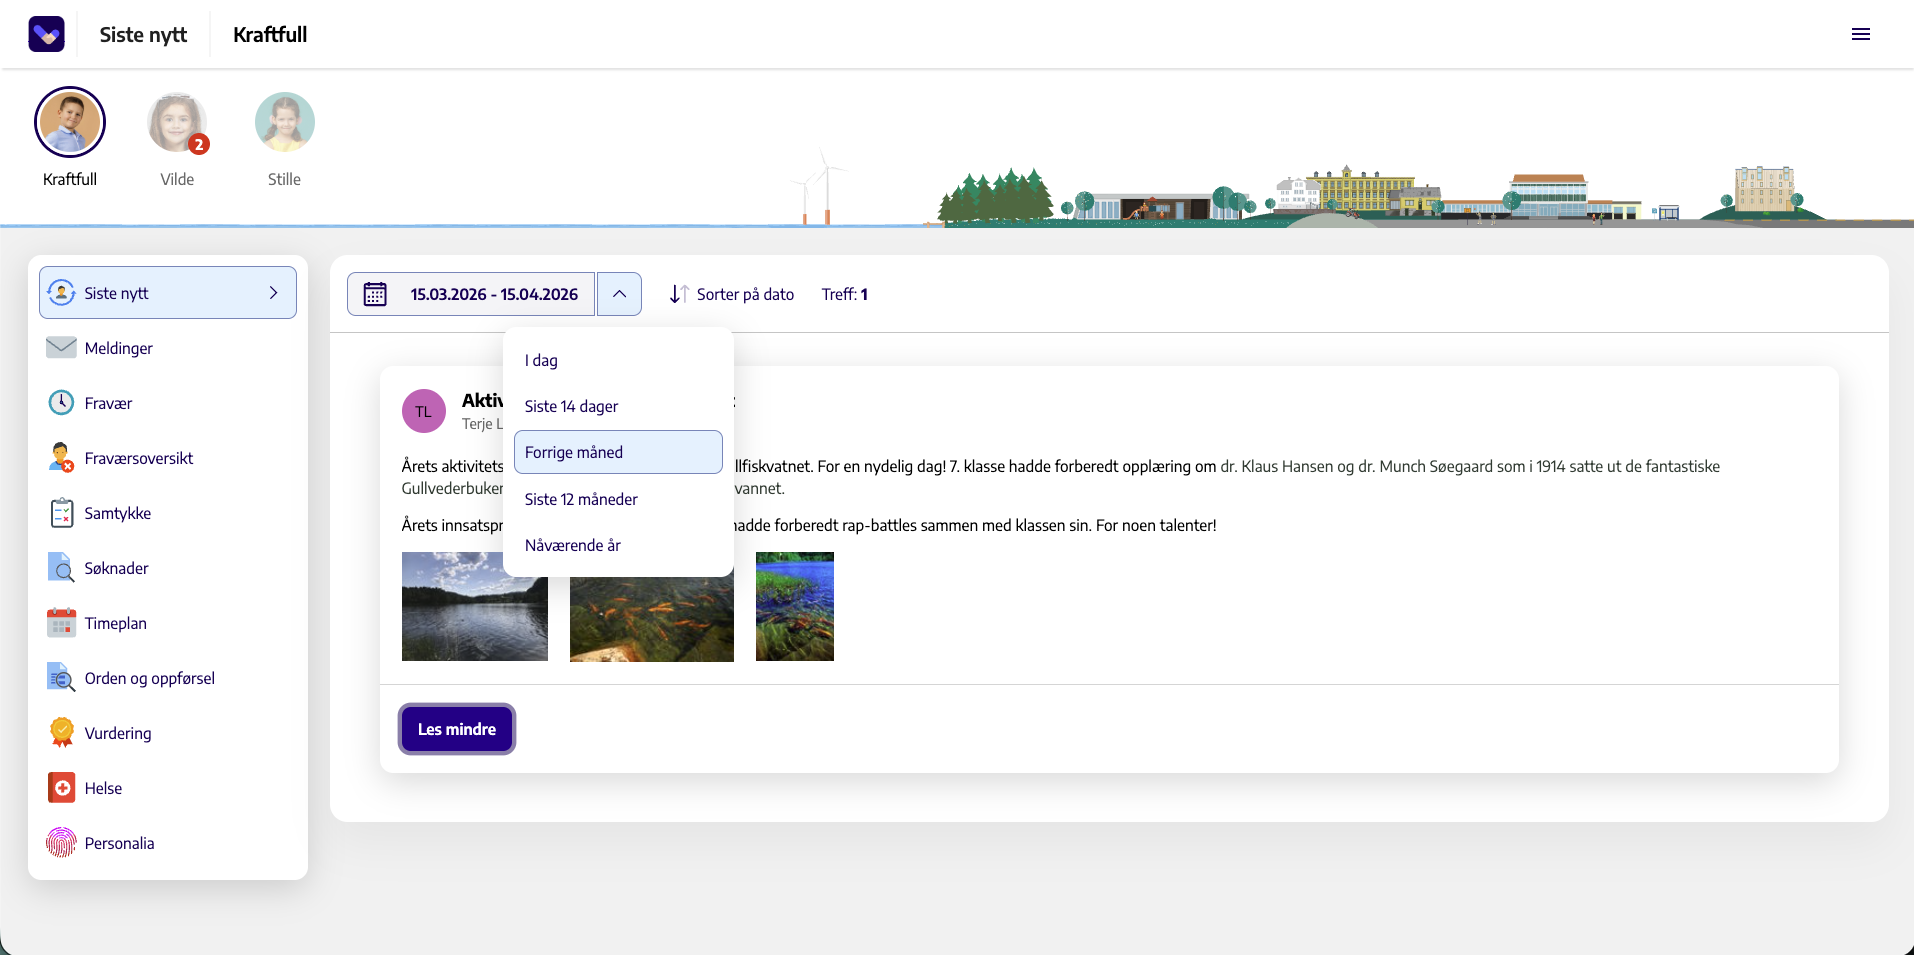Image resolution: width=1914 pixels, height=955 pixels.
Task: Click the 'Les mindre' button
Action: 457,729
